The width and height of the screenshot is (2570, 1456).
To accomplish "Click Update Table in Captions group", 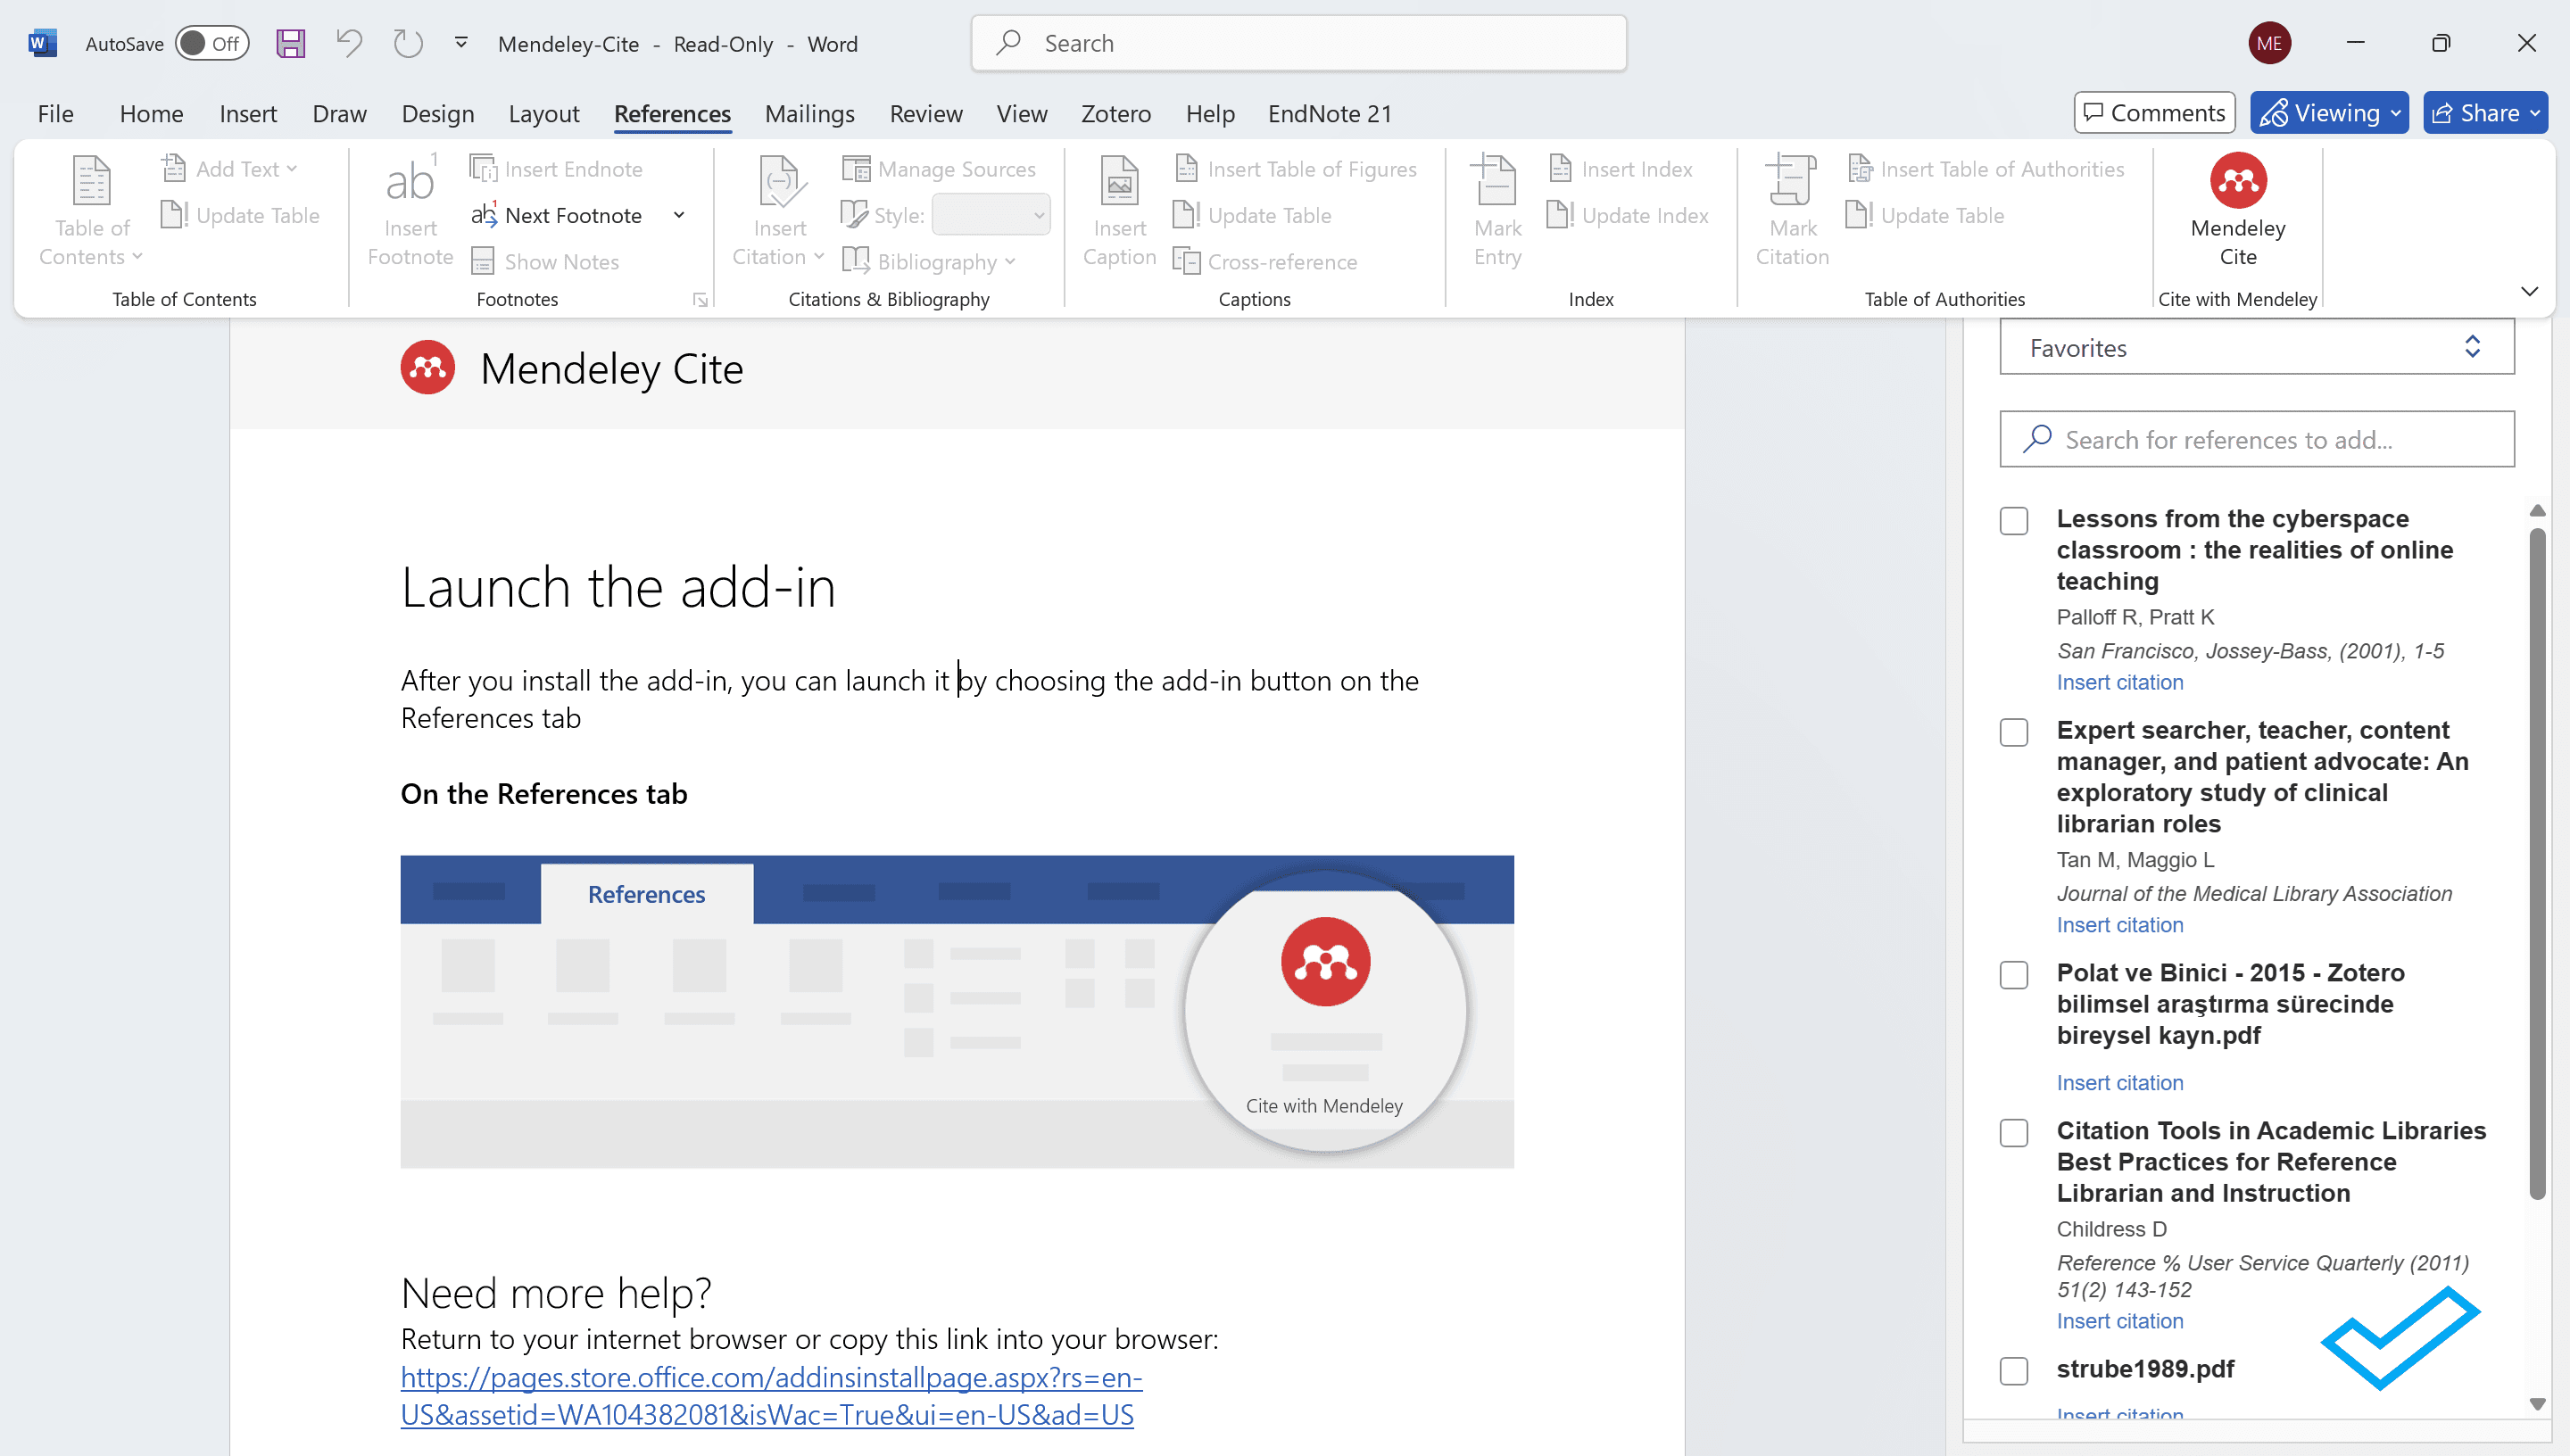I will pos(1253,215).
